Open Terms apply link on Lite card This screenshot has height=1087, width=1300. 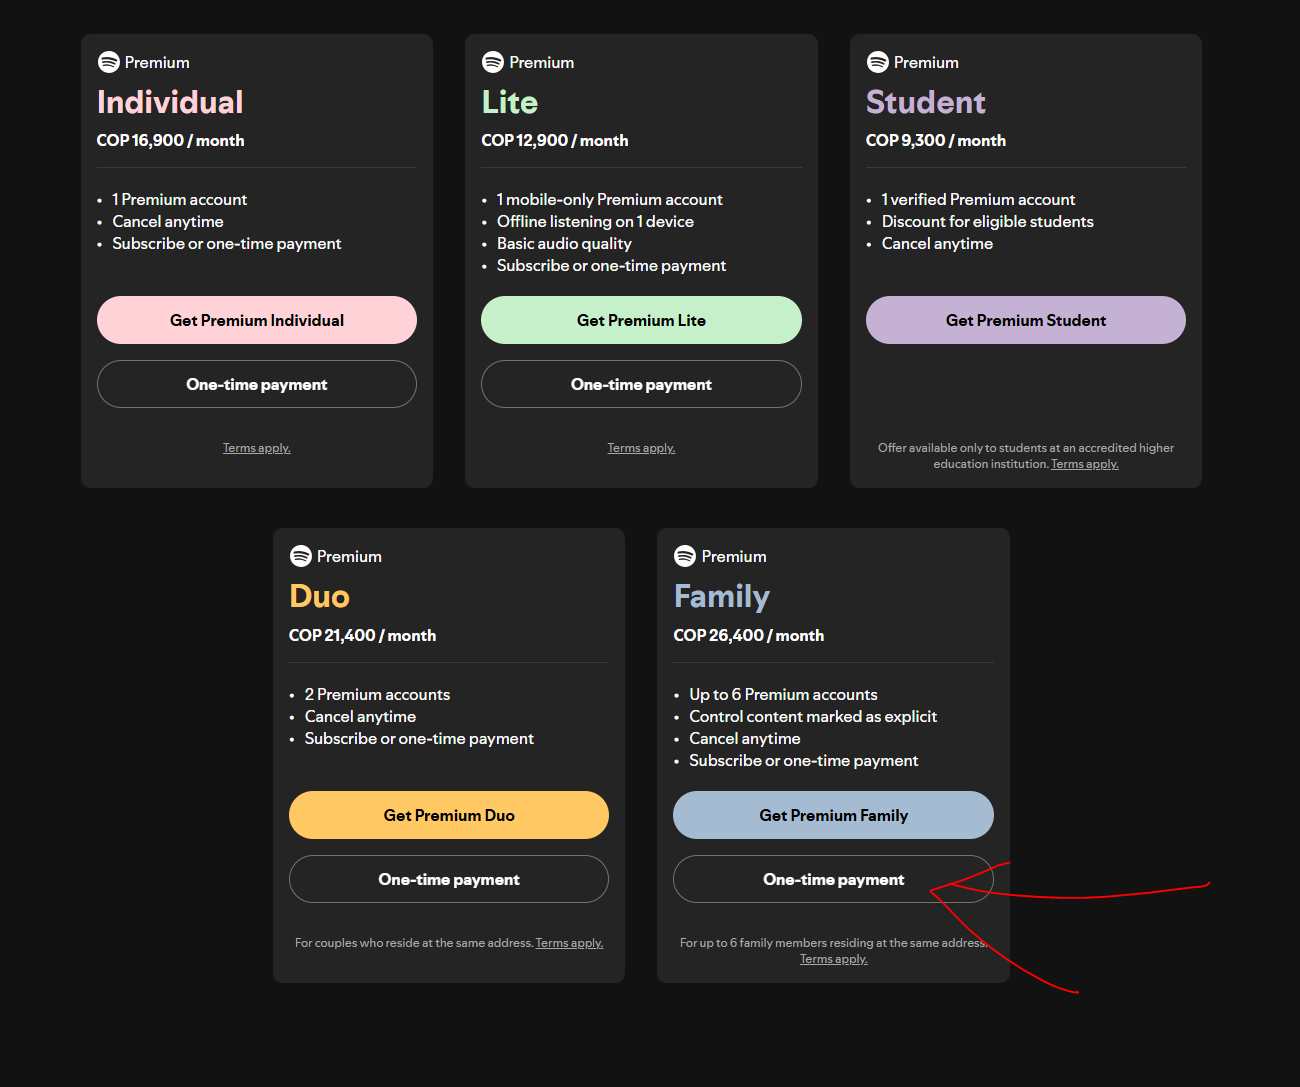tap(641, 448)
